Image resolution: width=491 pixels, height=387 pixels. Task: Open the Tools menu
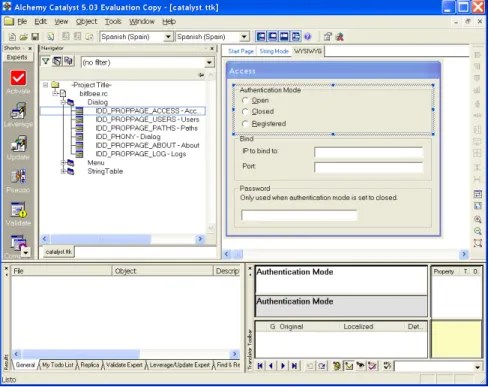click(x=113, y=22)
